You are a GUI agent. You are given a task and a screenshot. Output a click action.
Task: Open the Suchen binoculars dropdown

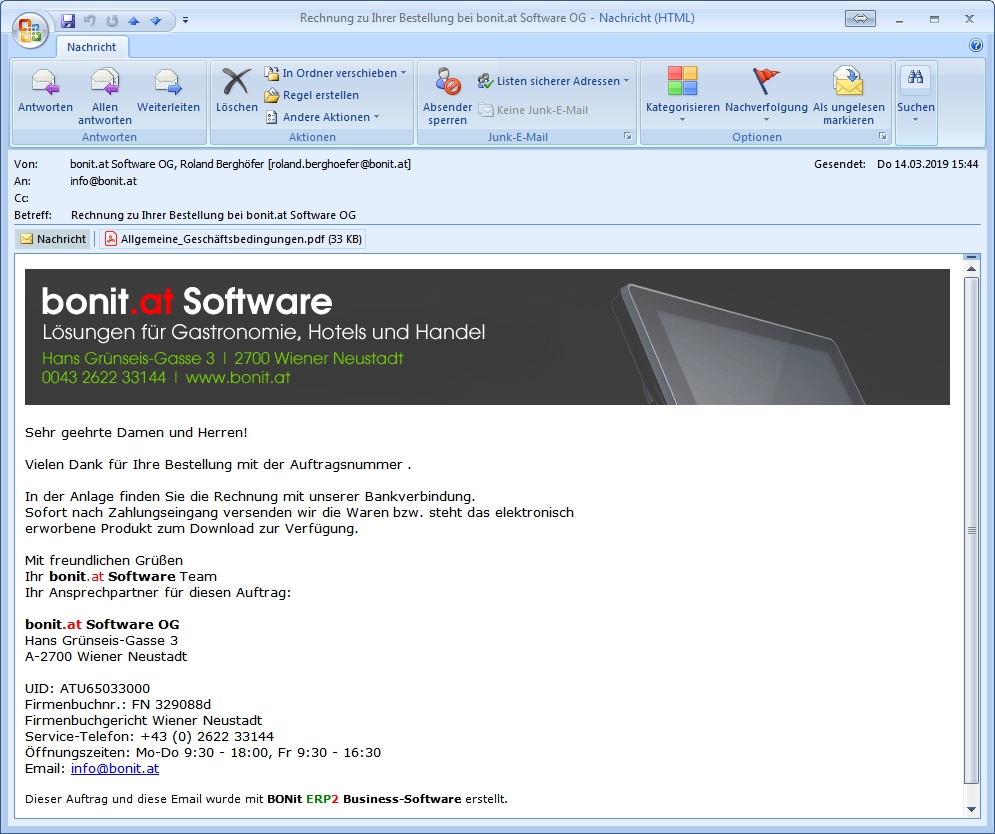click(916, 94)
